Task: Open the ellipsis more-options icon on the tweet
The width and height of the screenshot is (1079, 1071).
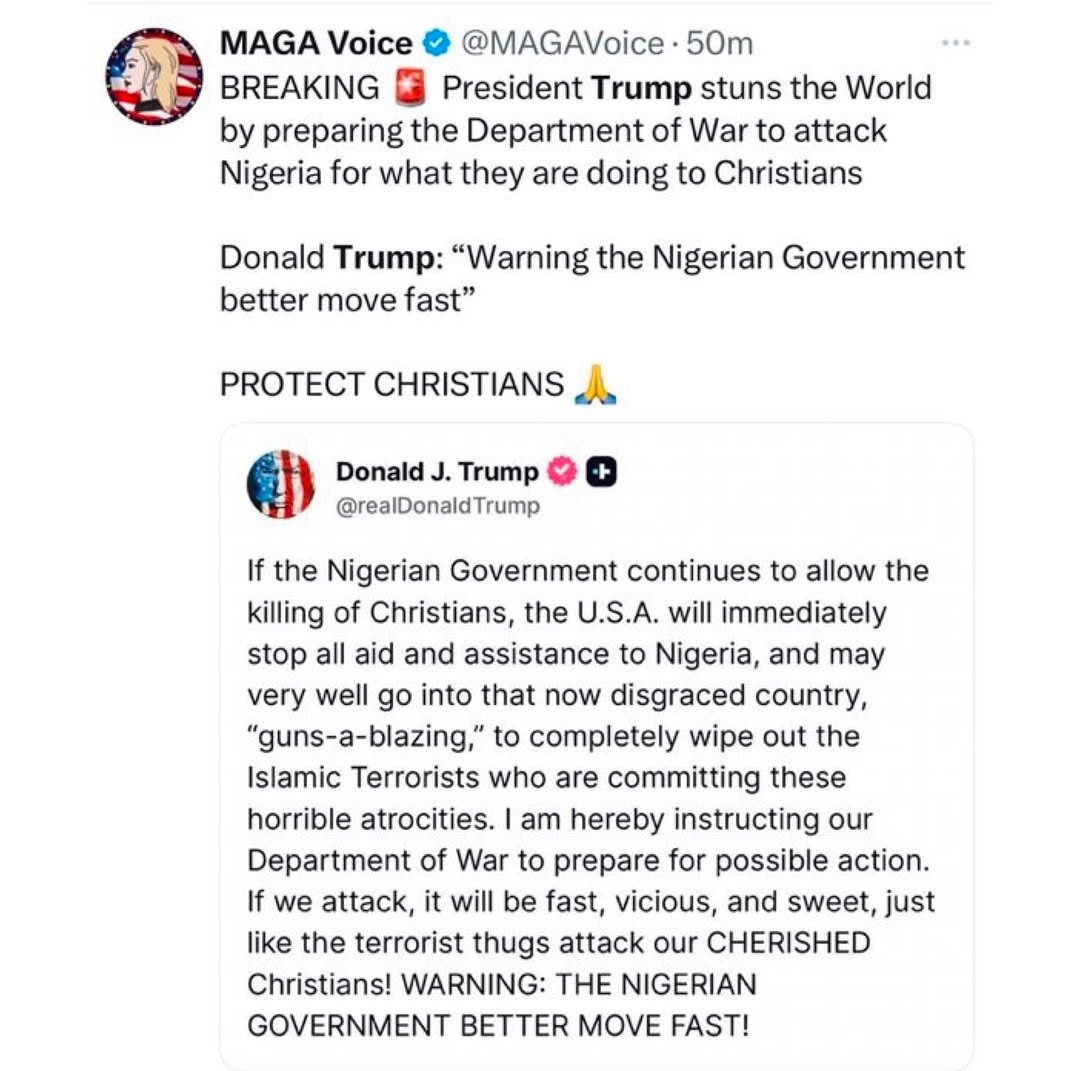Action: pos(956,42)
